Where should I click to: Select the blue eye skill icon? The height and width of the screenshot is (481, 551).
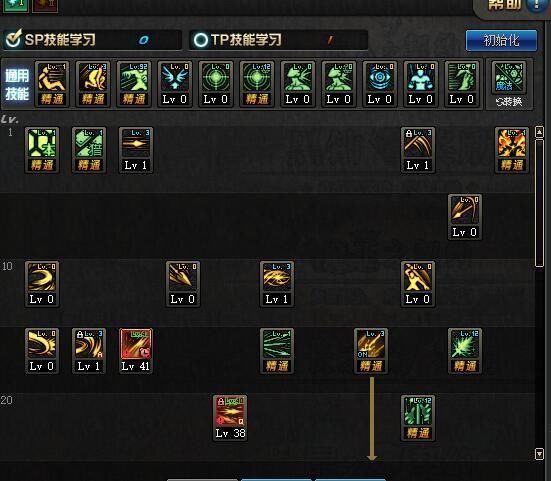click(380, 84)
